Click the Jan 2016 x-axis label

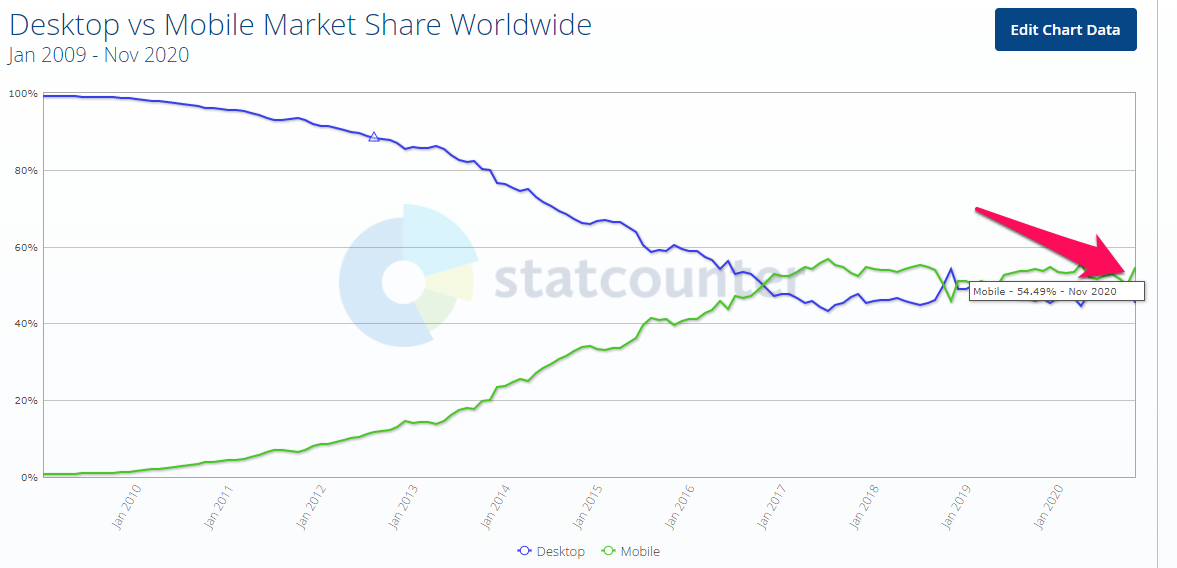[x=678, y=506]
